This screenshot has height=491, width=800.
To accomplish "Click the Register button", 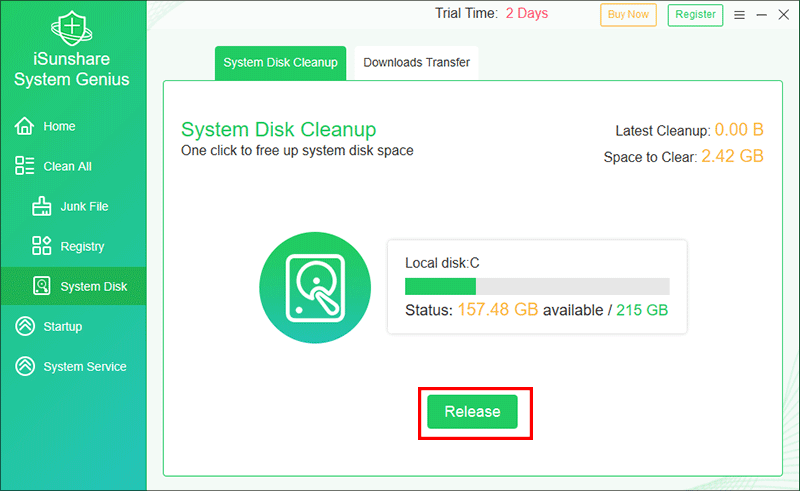I will click(695, 14).
